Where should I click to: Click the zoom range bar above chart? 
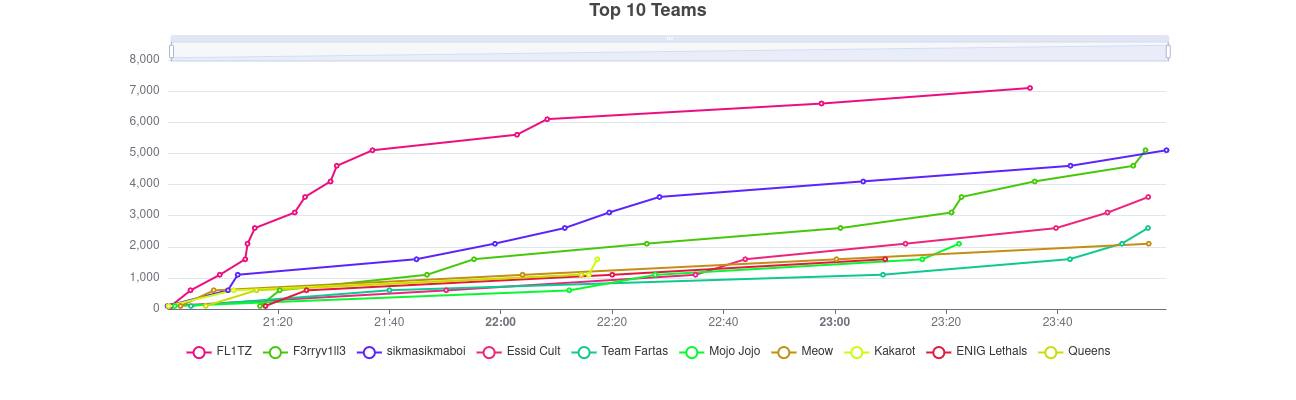669,51
